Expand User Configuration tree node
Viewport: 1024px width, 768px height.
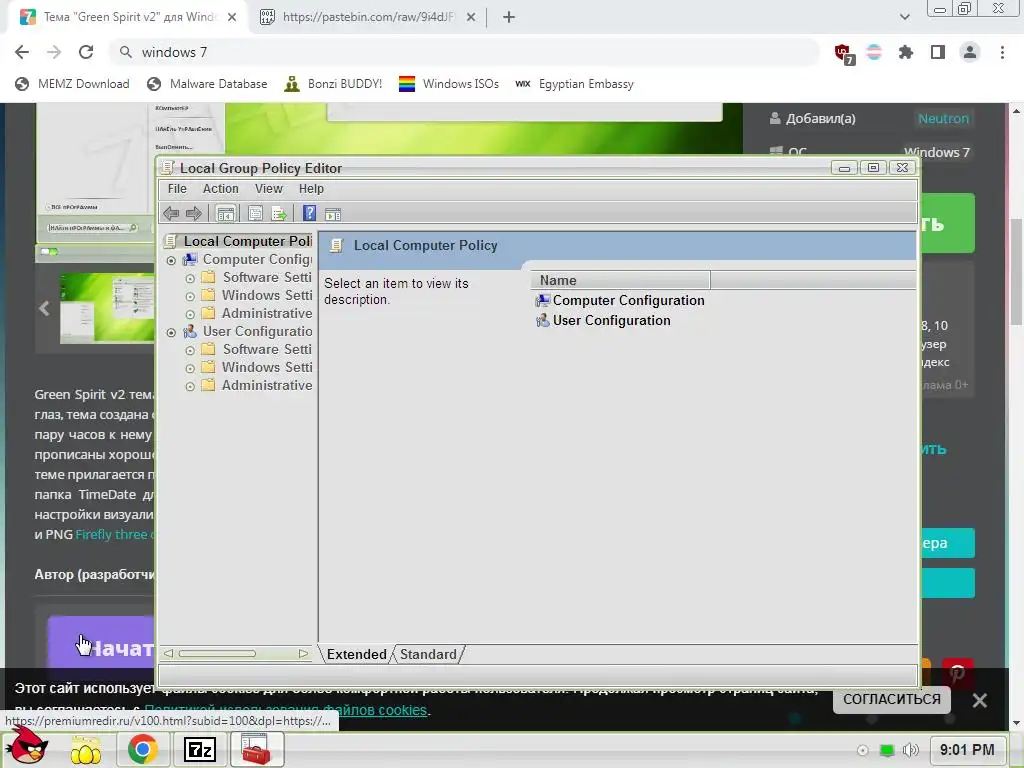pos(171,332)
